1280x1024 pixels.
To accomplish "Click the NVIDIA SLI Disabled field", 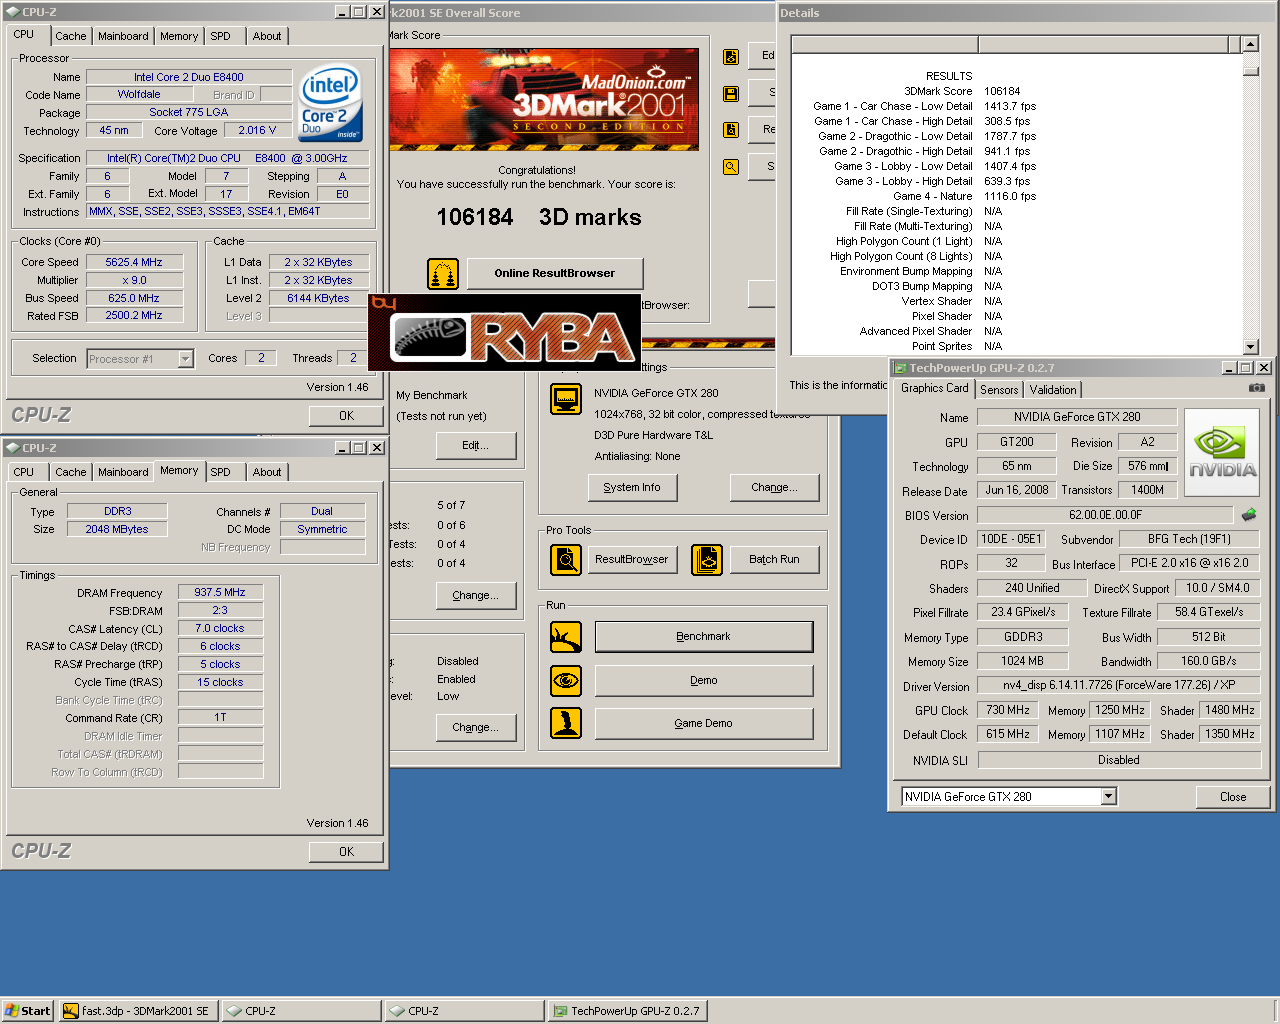I will point(1119,760).
